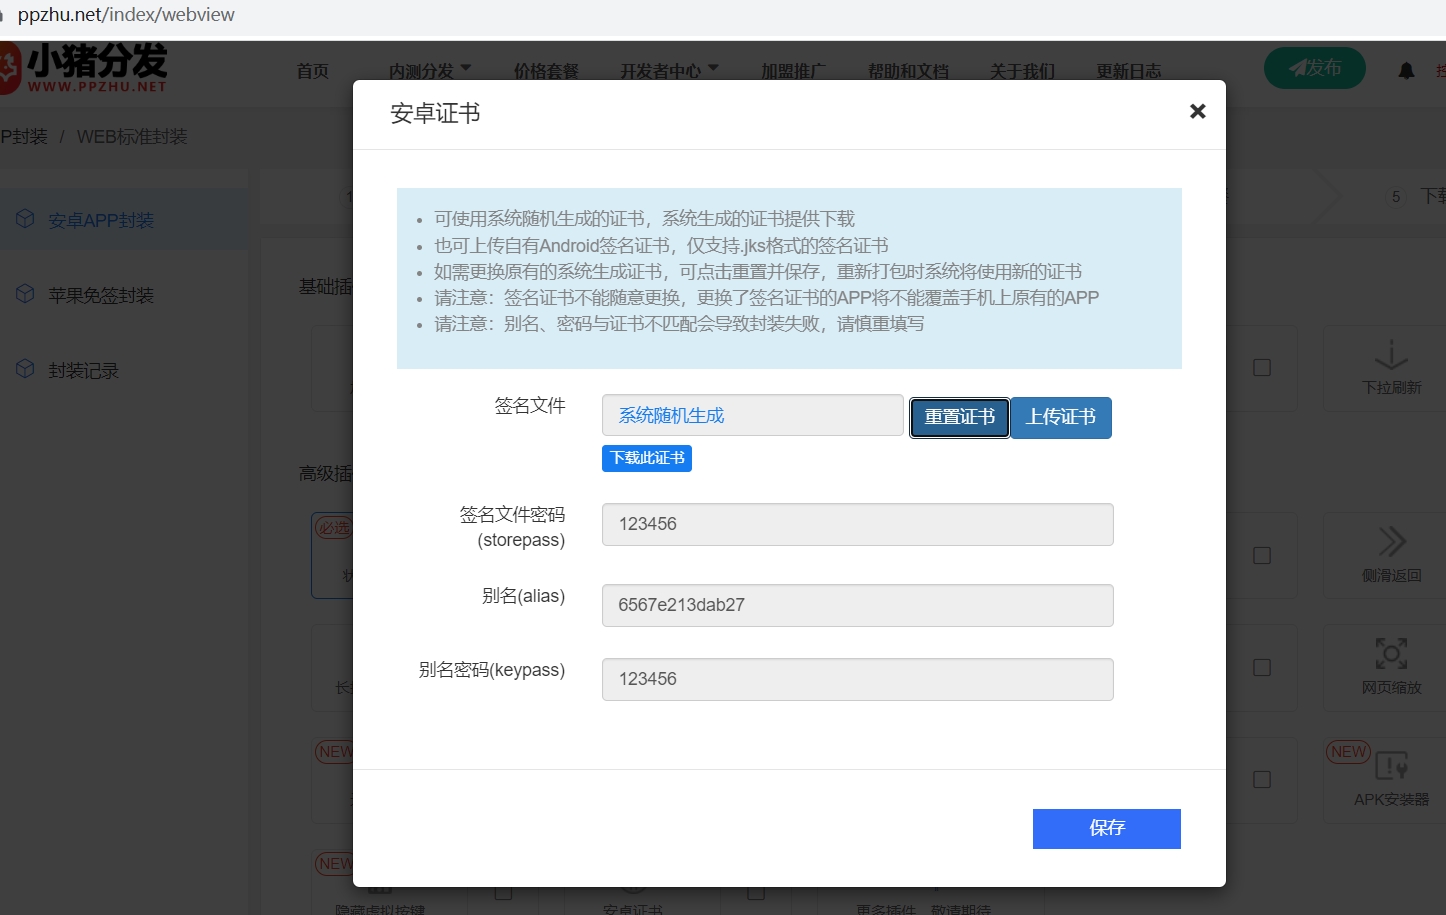The width and height of the screenshot is (1446, 915).
Task: Click the 系统随机生成 signature file field
Action: point(752,415)
